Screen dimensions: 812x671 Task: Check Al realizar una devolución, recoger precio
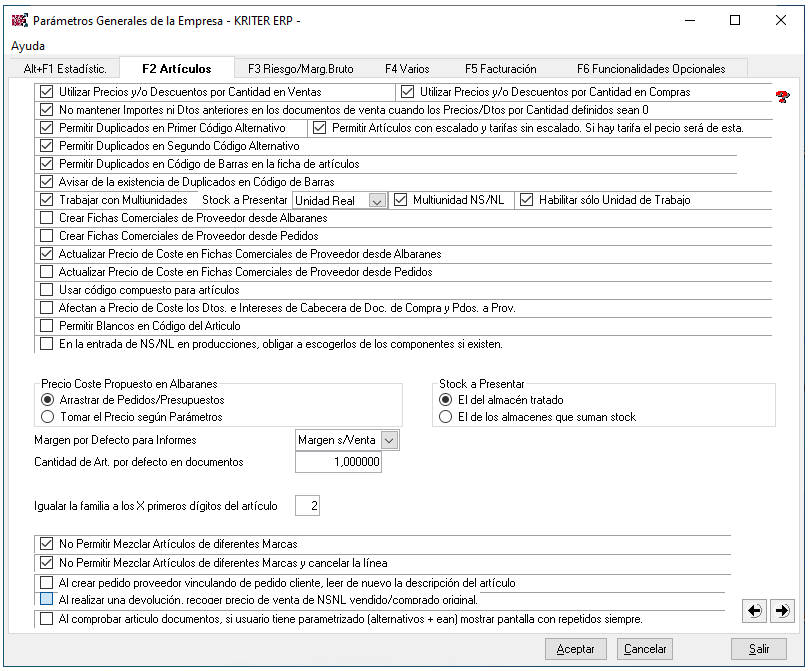point(47,599)
